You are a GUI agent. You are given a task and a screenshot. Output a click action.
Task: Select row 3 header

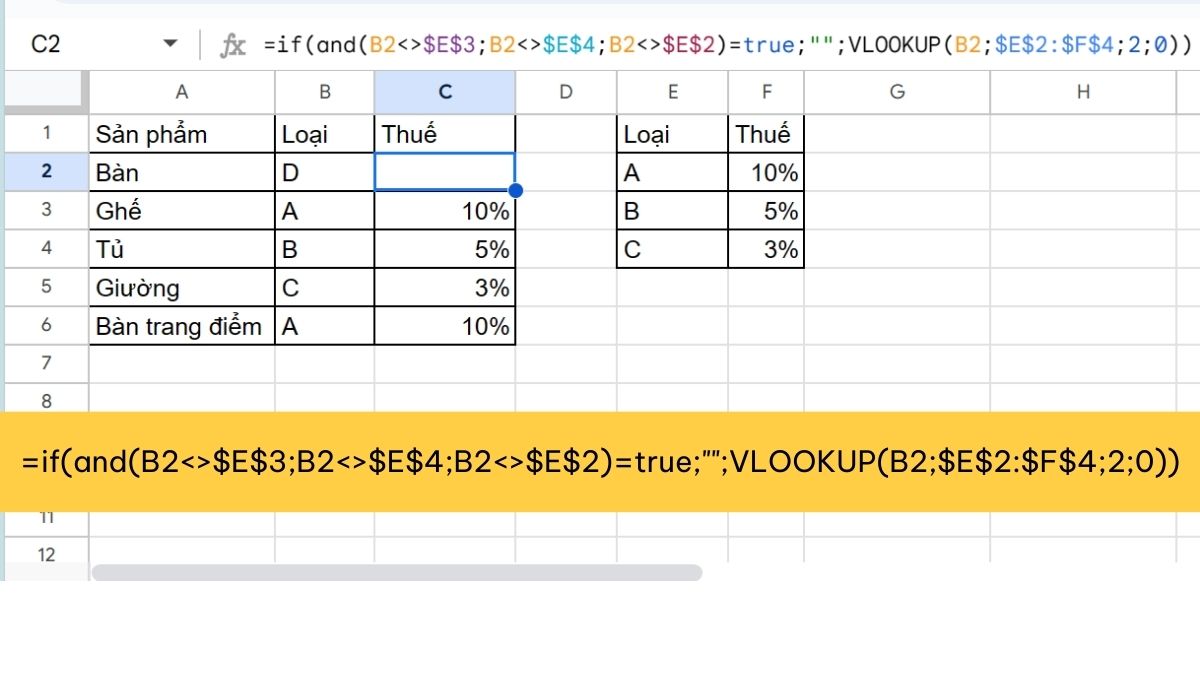point(46,210)
